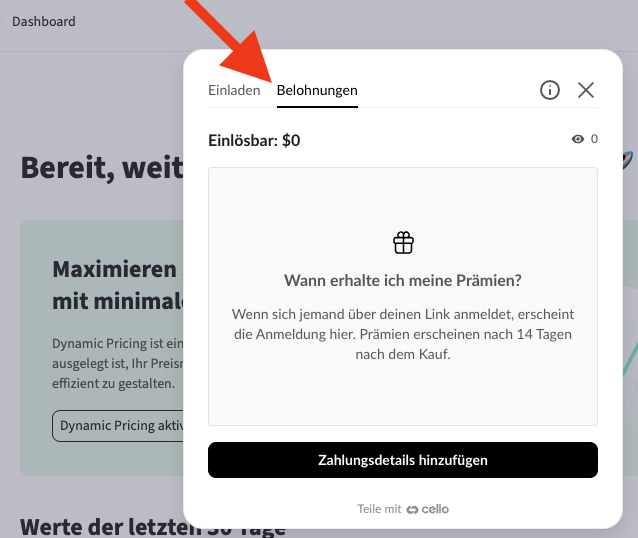638x538 pixels.
Task: Select the Belohnungen tab
Action: tap(317, 90)
